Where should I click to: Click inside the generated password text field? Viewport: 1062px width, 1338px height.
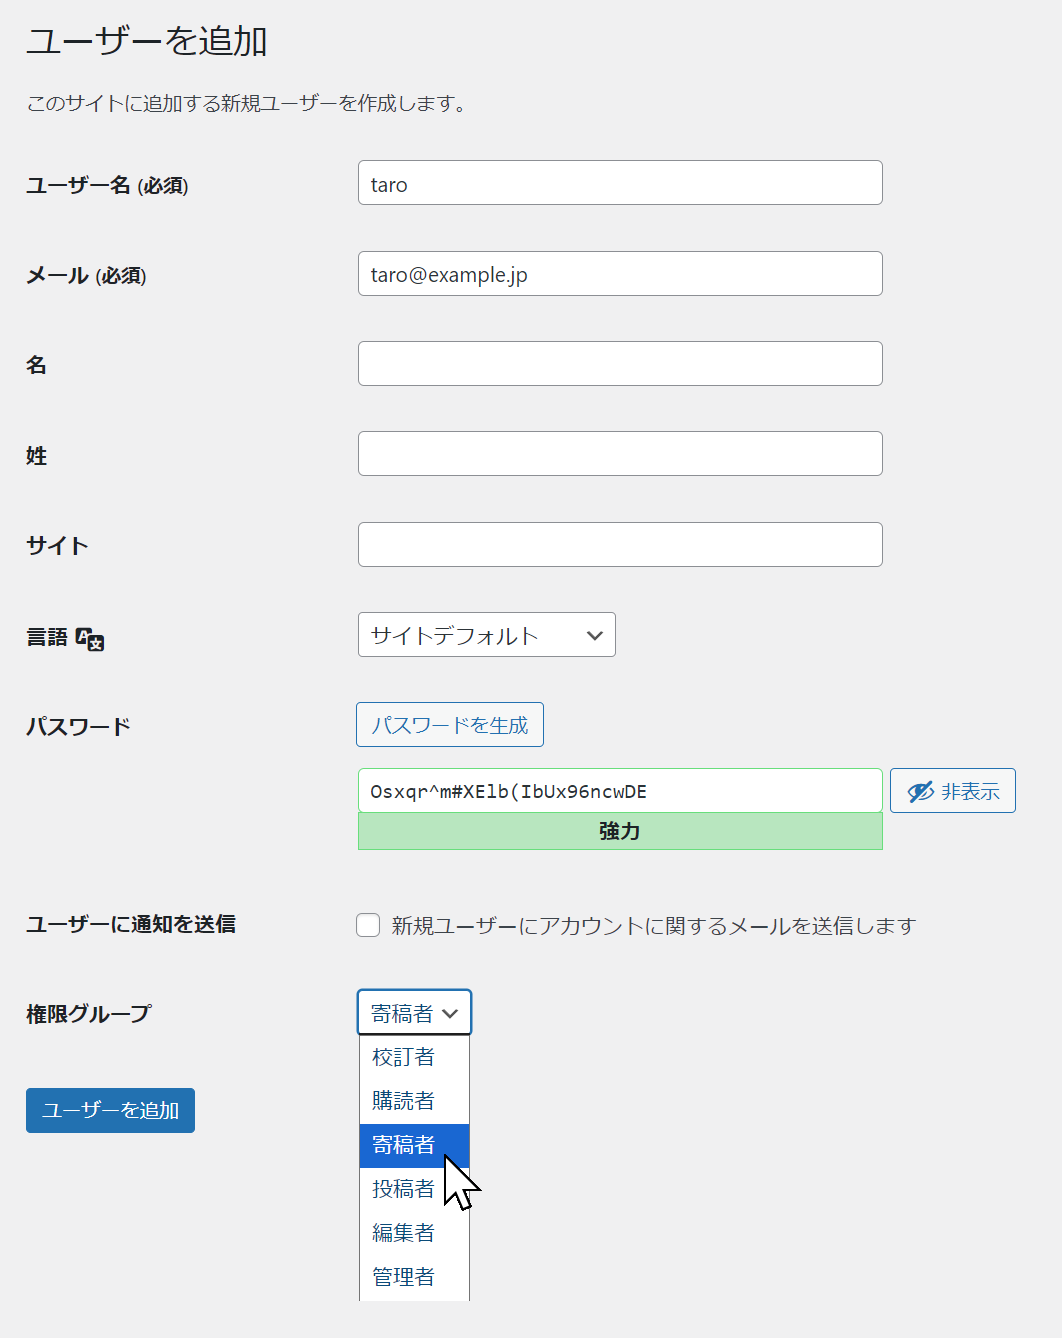[x=620, y=791]
